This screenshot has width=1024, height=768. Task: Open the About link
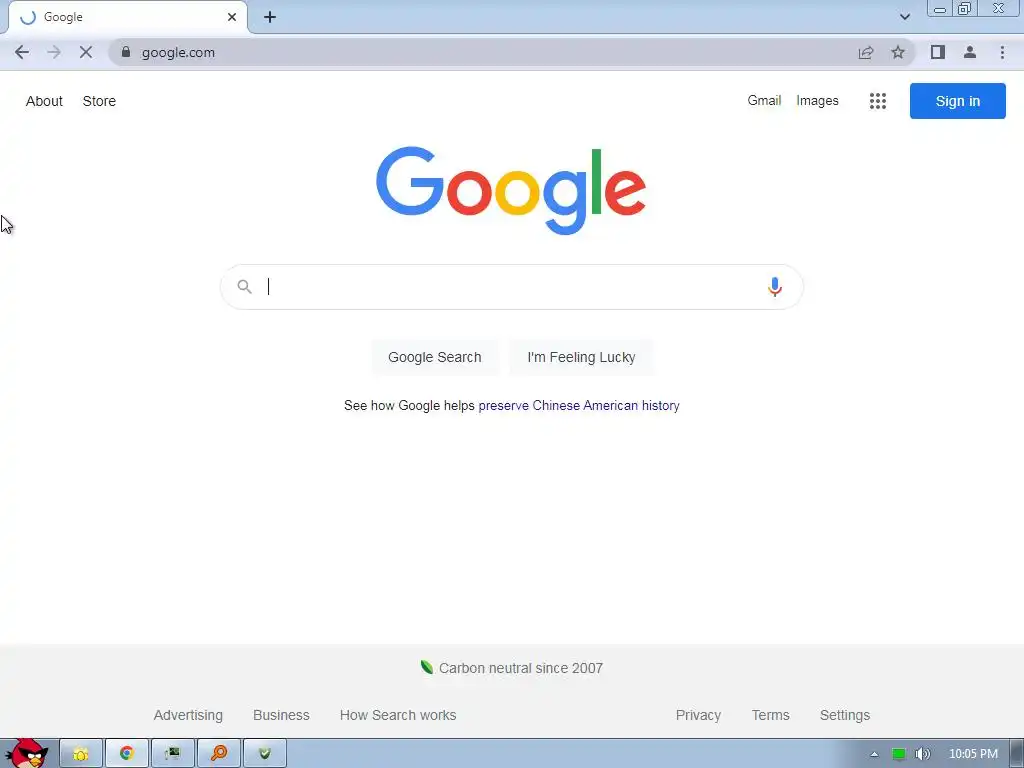pyautogui.click(x=44, y=101)
